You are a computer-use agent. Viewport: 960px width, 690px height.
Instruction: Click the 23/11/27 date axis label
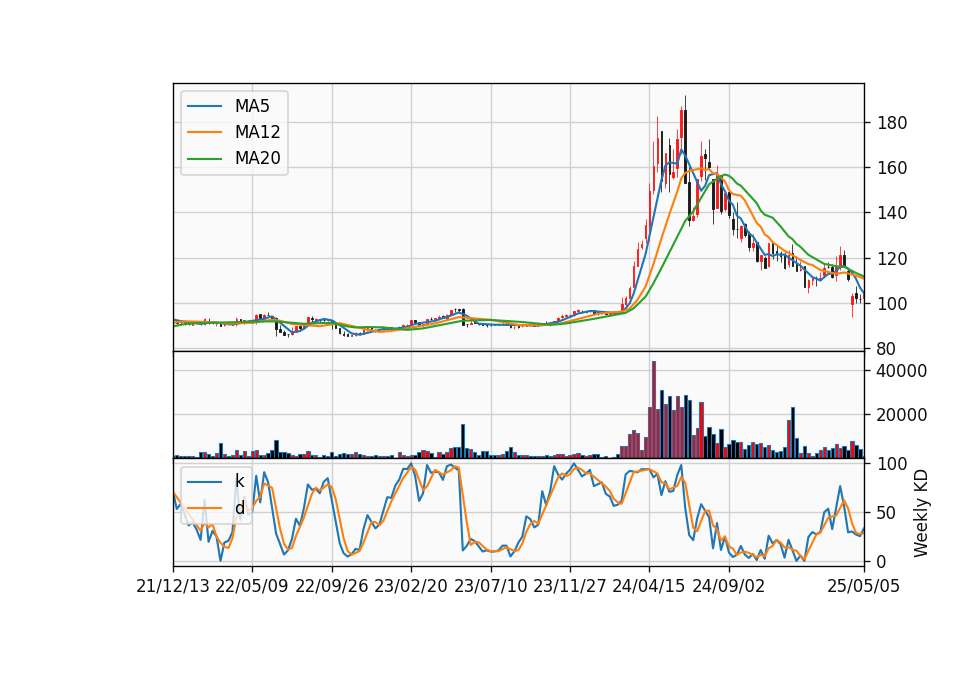(x=570, y=586)
